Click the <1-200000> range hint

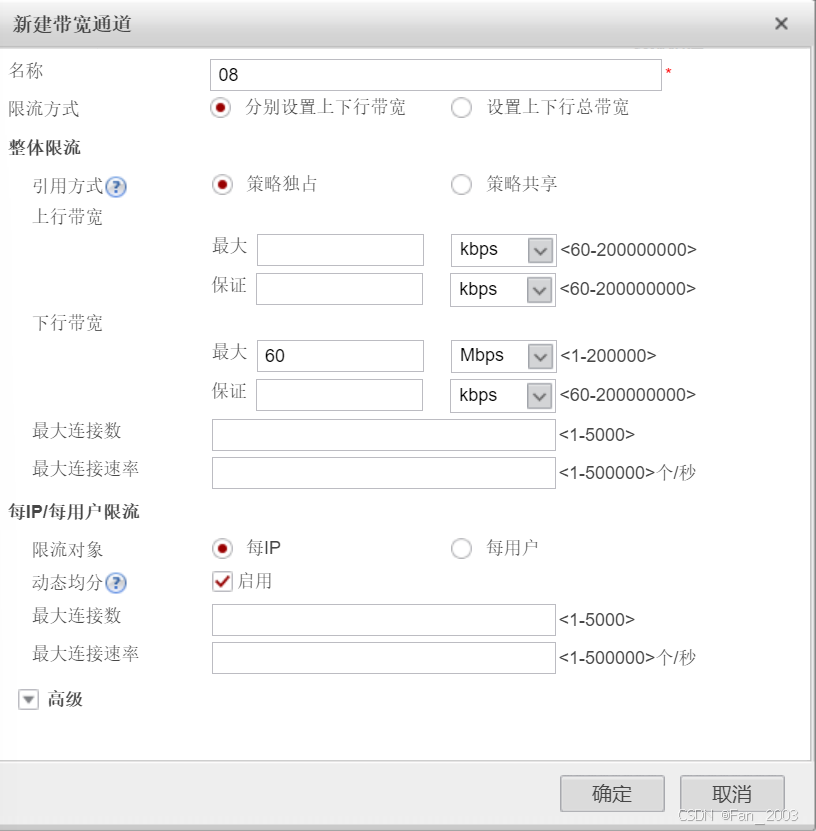(x=608, y=356)
